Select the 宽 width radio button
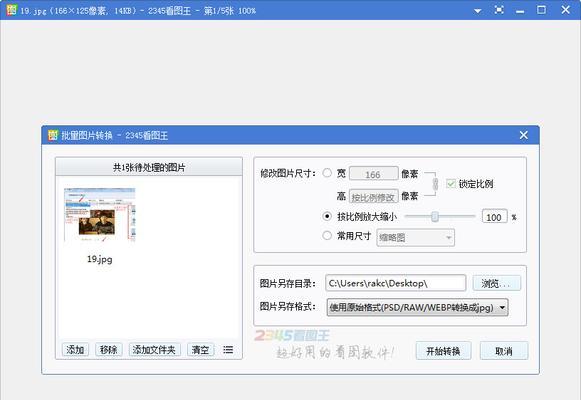Viewport: 581px width, 400px height. click(x=327, y=173)
